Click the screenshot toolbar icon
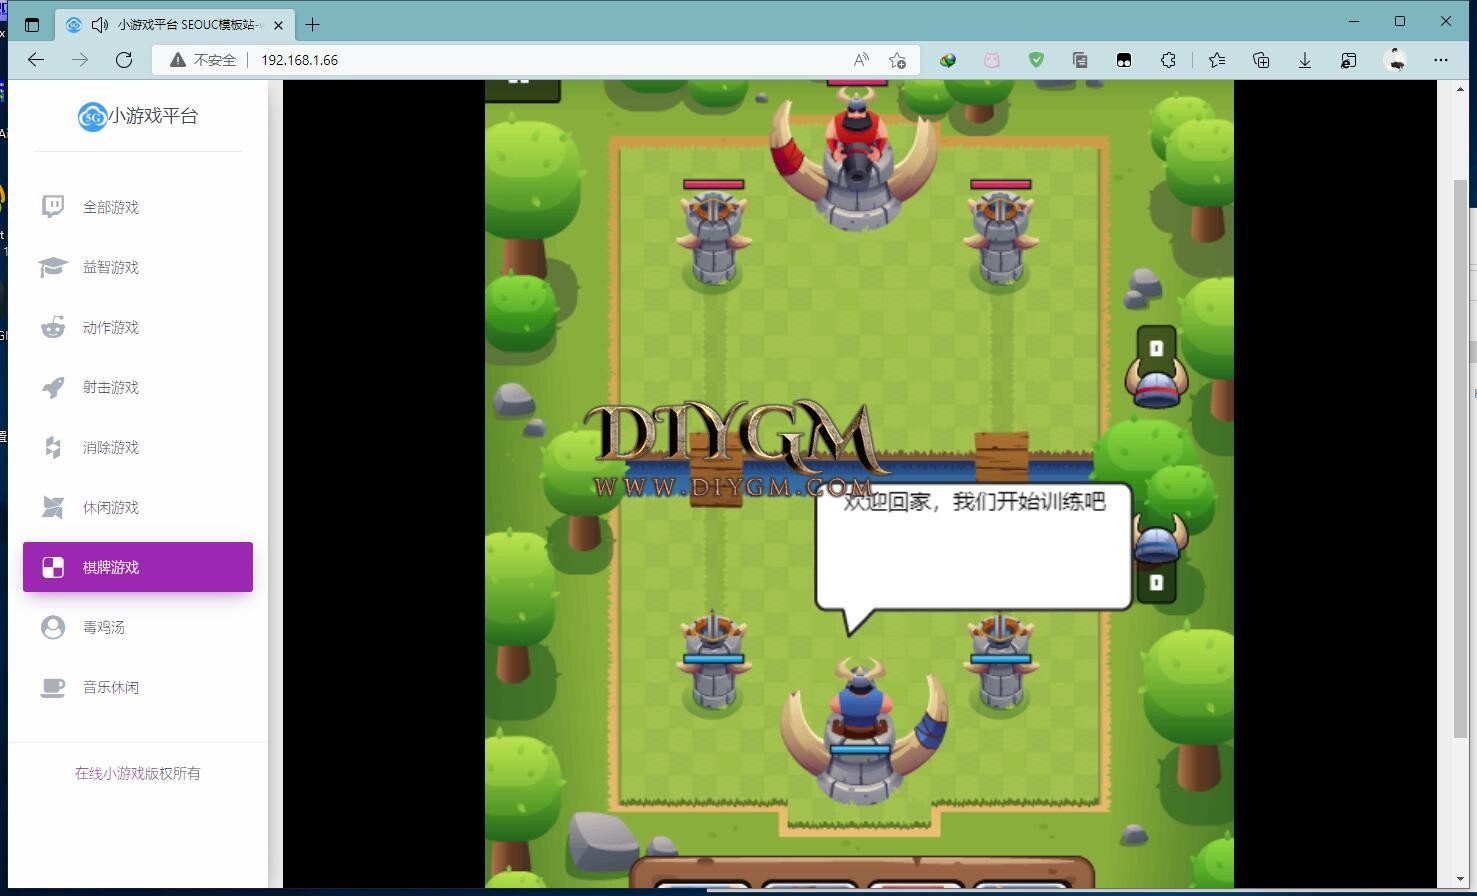The image size is (1477, 896). (x=1349, y=60)
